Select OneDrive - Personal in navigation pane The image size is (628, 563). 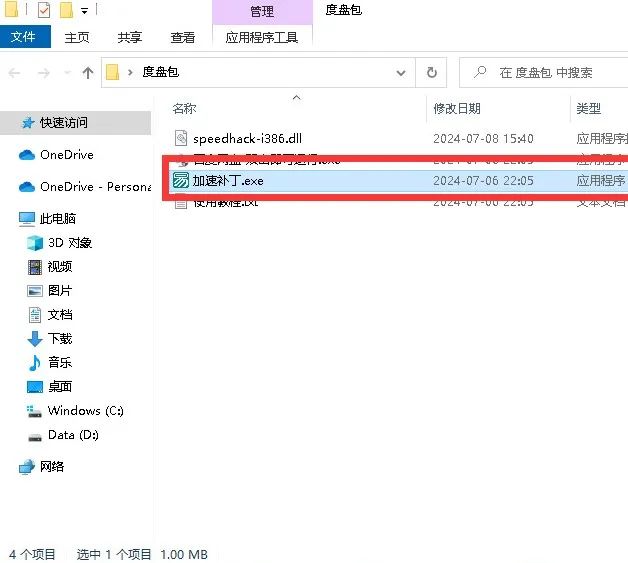point(95,187)
